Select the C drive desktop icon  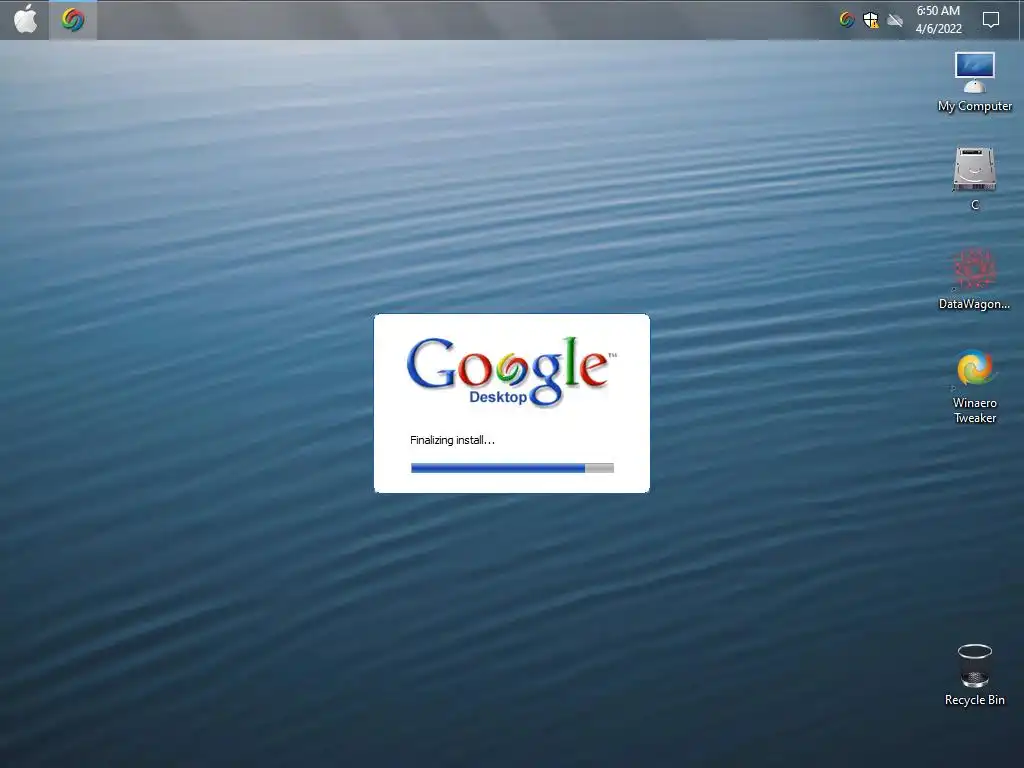(x=974, y=178)
